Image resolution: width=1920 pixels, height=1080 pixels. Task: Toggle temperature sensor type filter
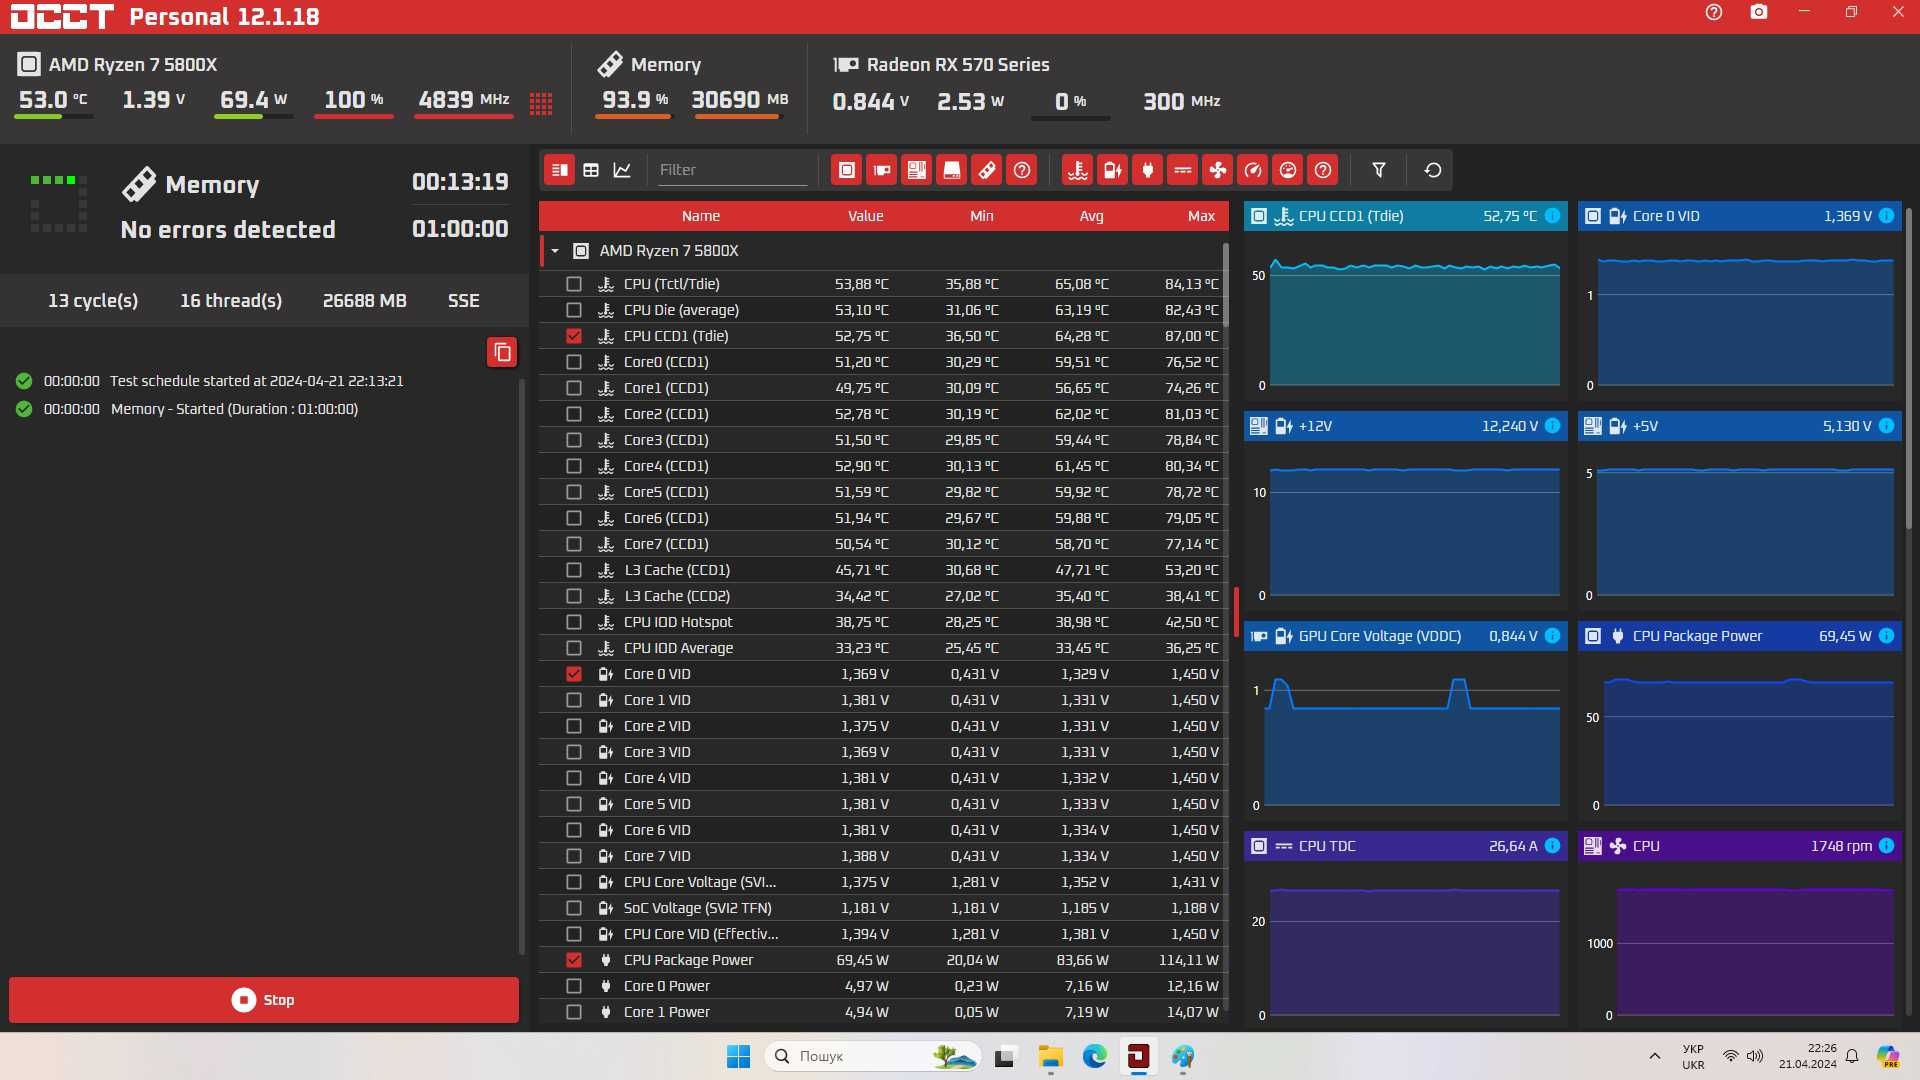pos(1078,170)
